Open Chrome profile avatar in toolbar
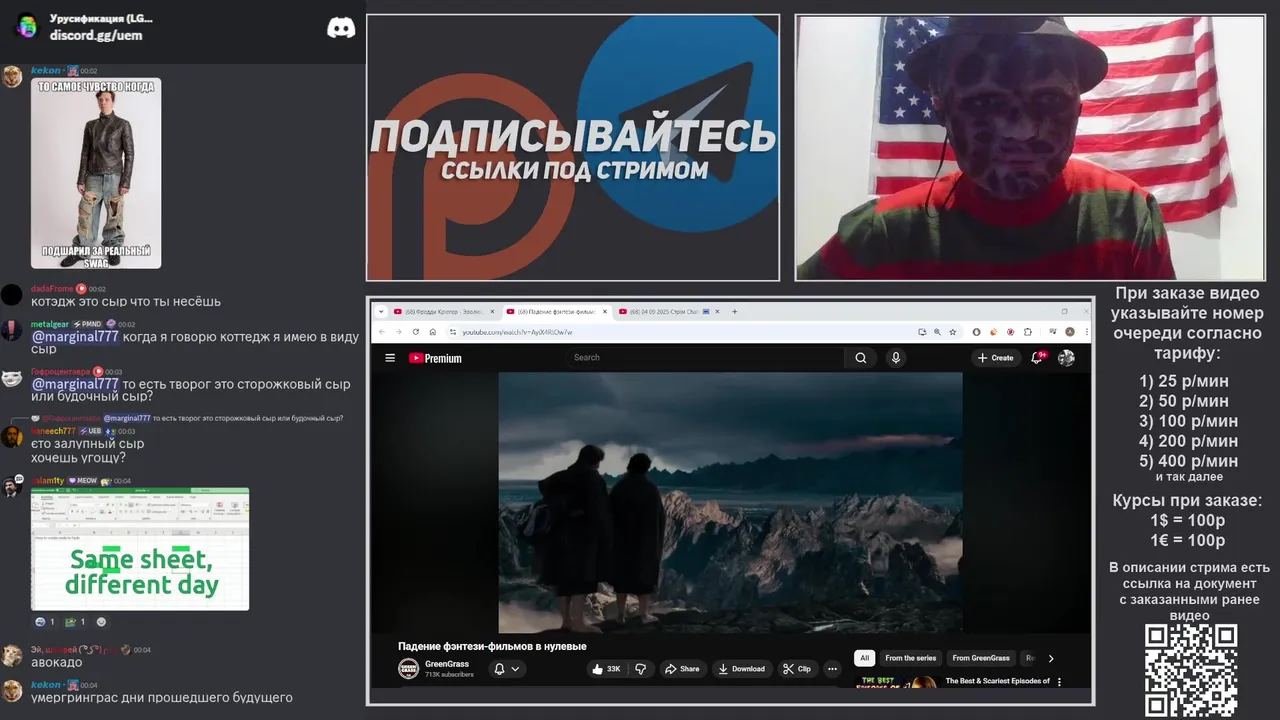Viewport: 1280px width, 720px height. pos(1070,331)
